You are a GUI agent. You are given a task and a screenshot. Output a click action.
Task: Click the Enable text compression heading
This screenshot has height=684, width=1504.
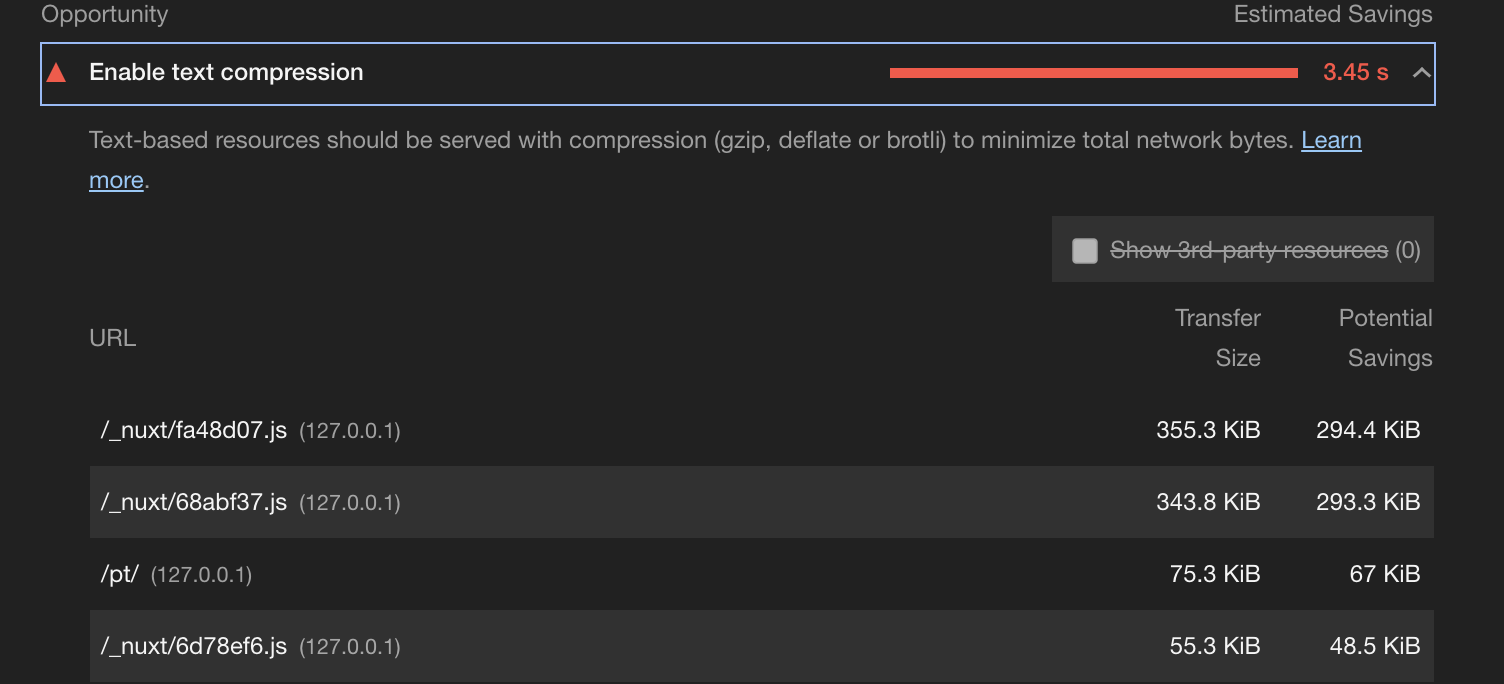coord(225,71)
